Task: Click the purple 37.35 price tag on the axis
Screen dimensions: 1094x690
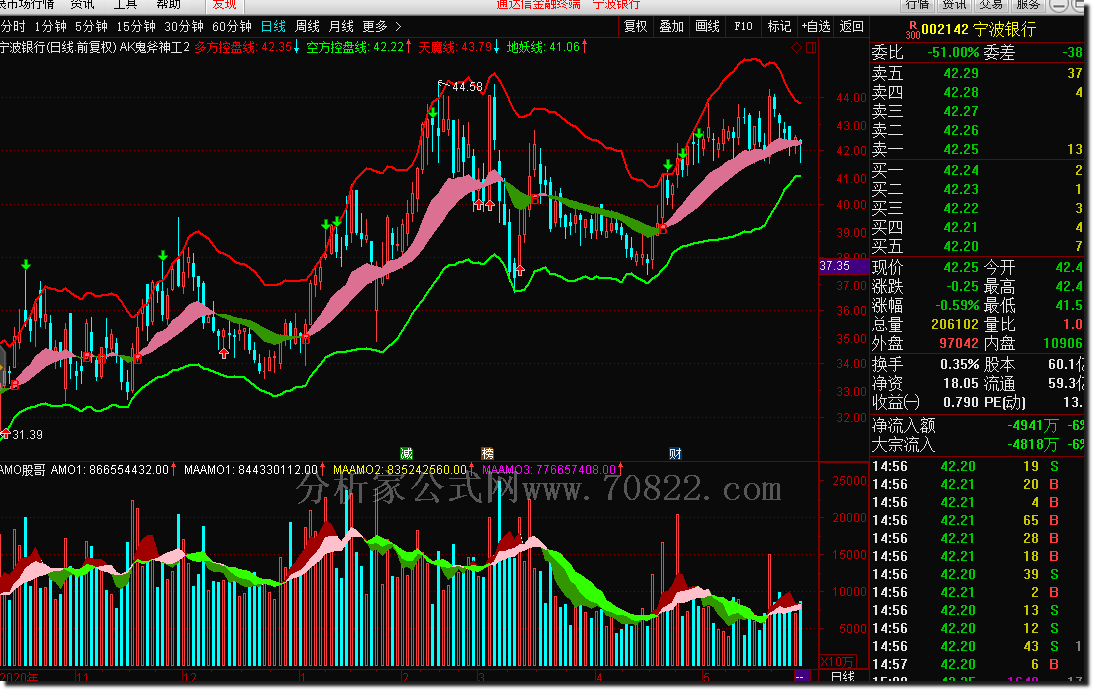Action: 843,266
